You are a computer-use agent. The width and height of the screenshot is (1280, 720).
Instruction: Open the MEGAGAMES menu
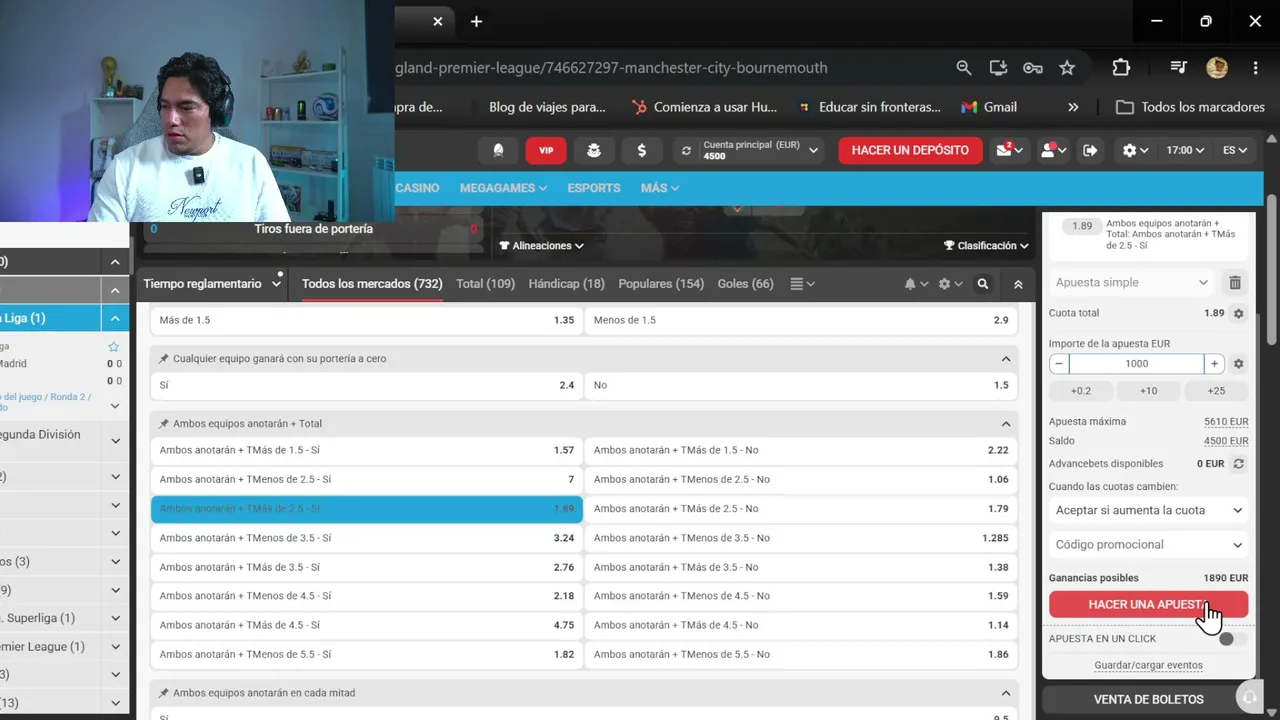point(503,188)
